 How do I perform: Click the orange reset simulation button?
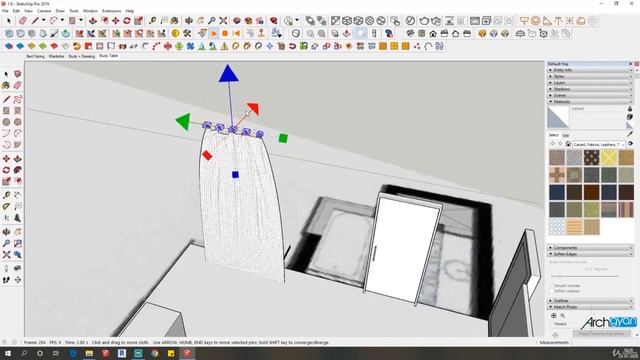tap(236, 34)
